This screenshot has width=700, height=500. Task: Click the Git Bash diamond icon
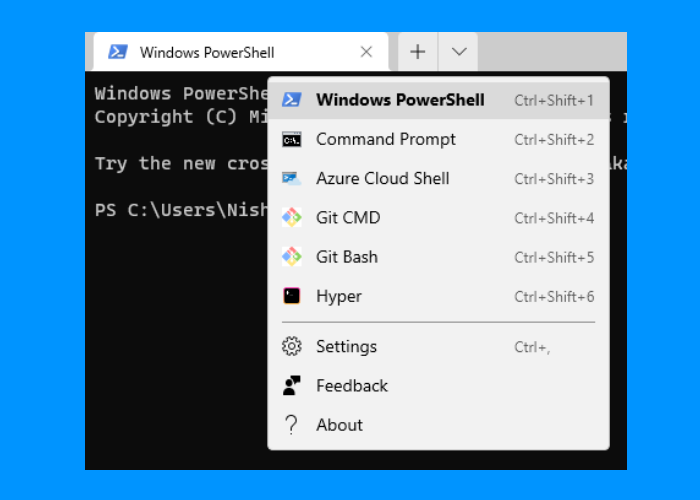click(x=292, y=257)
